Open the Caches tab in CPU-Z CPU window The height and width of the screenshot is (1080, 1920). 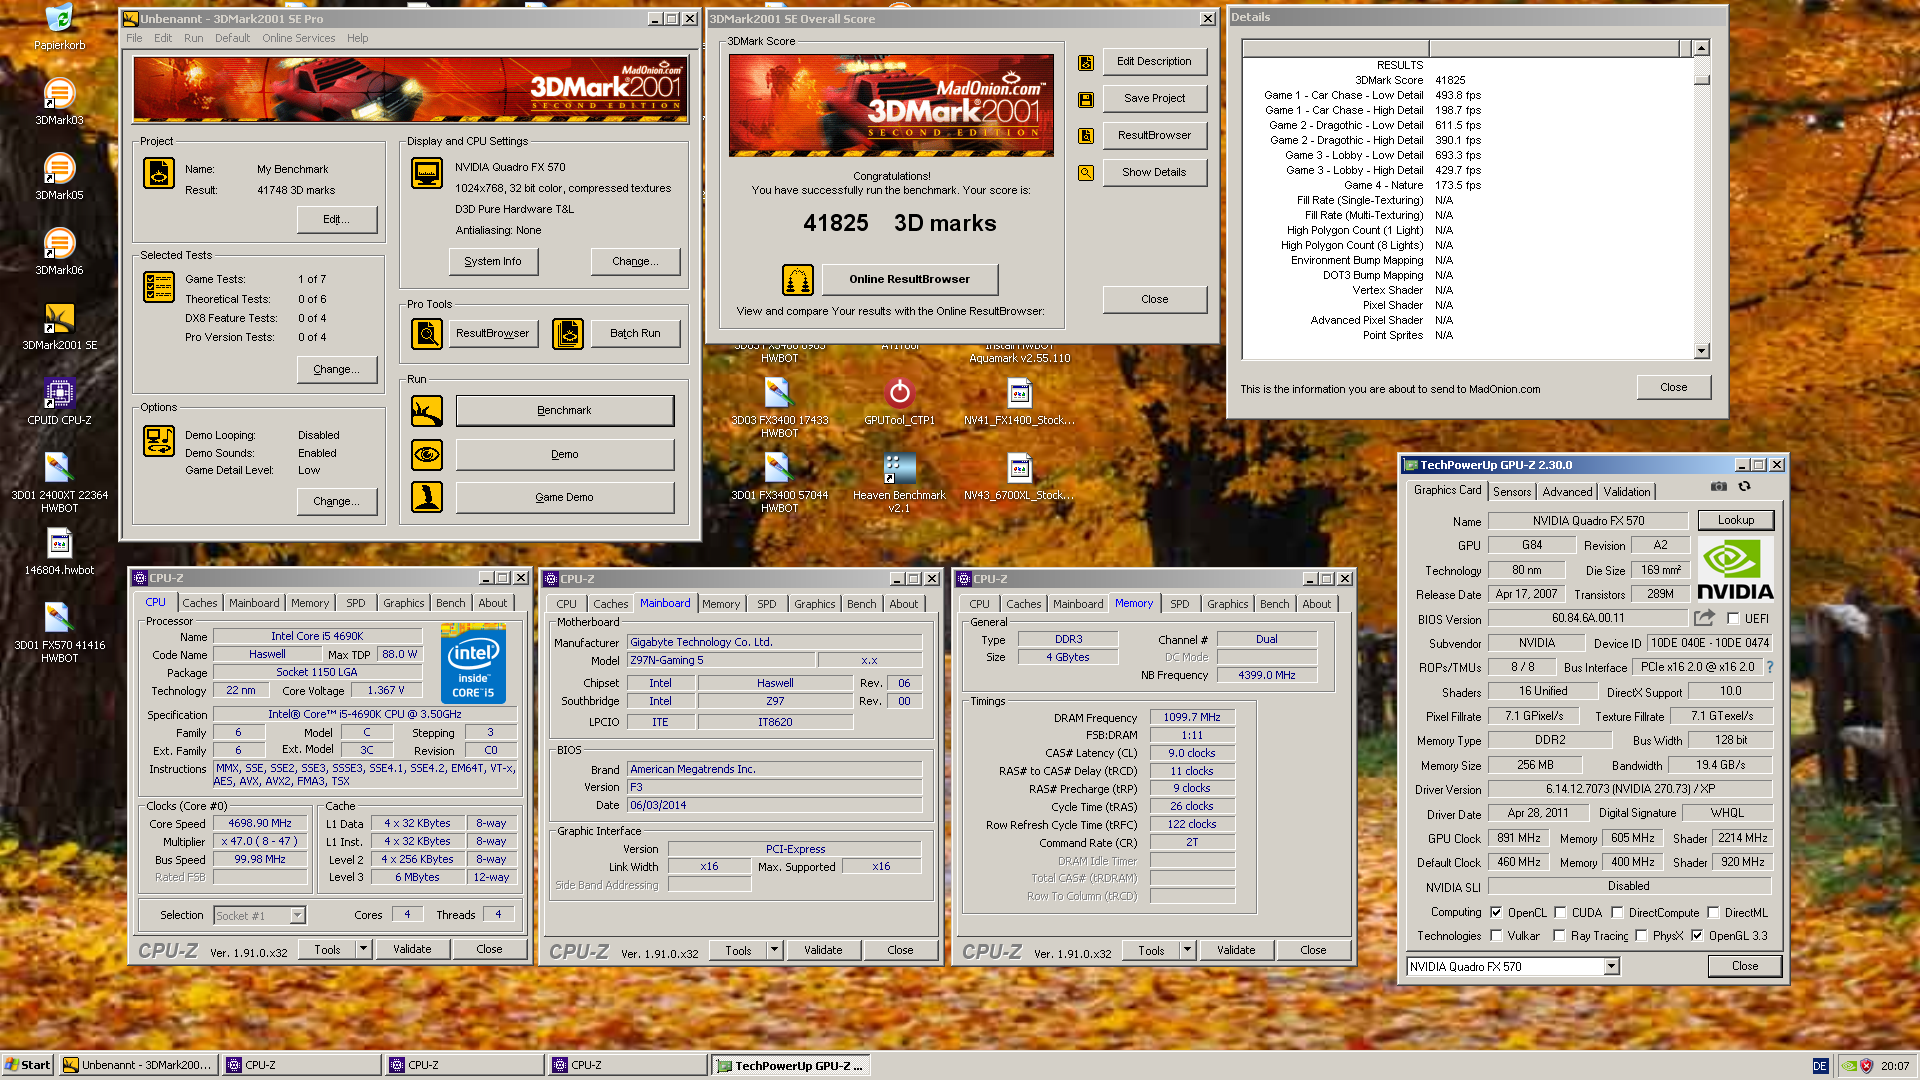[199, 603]
